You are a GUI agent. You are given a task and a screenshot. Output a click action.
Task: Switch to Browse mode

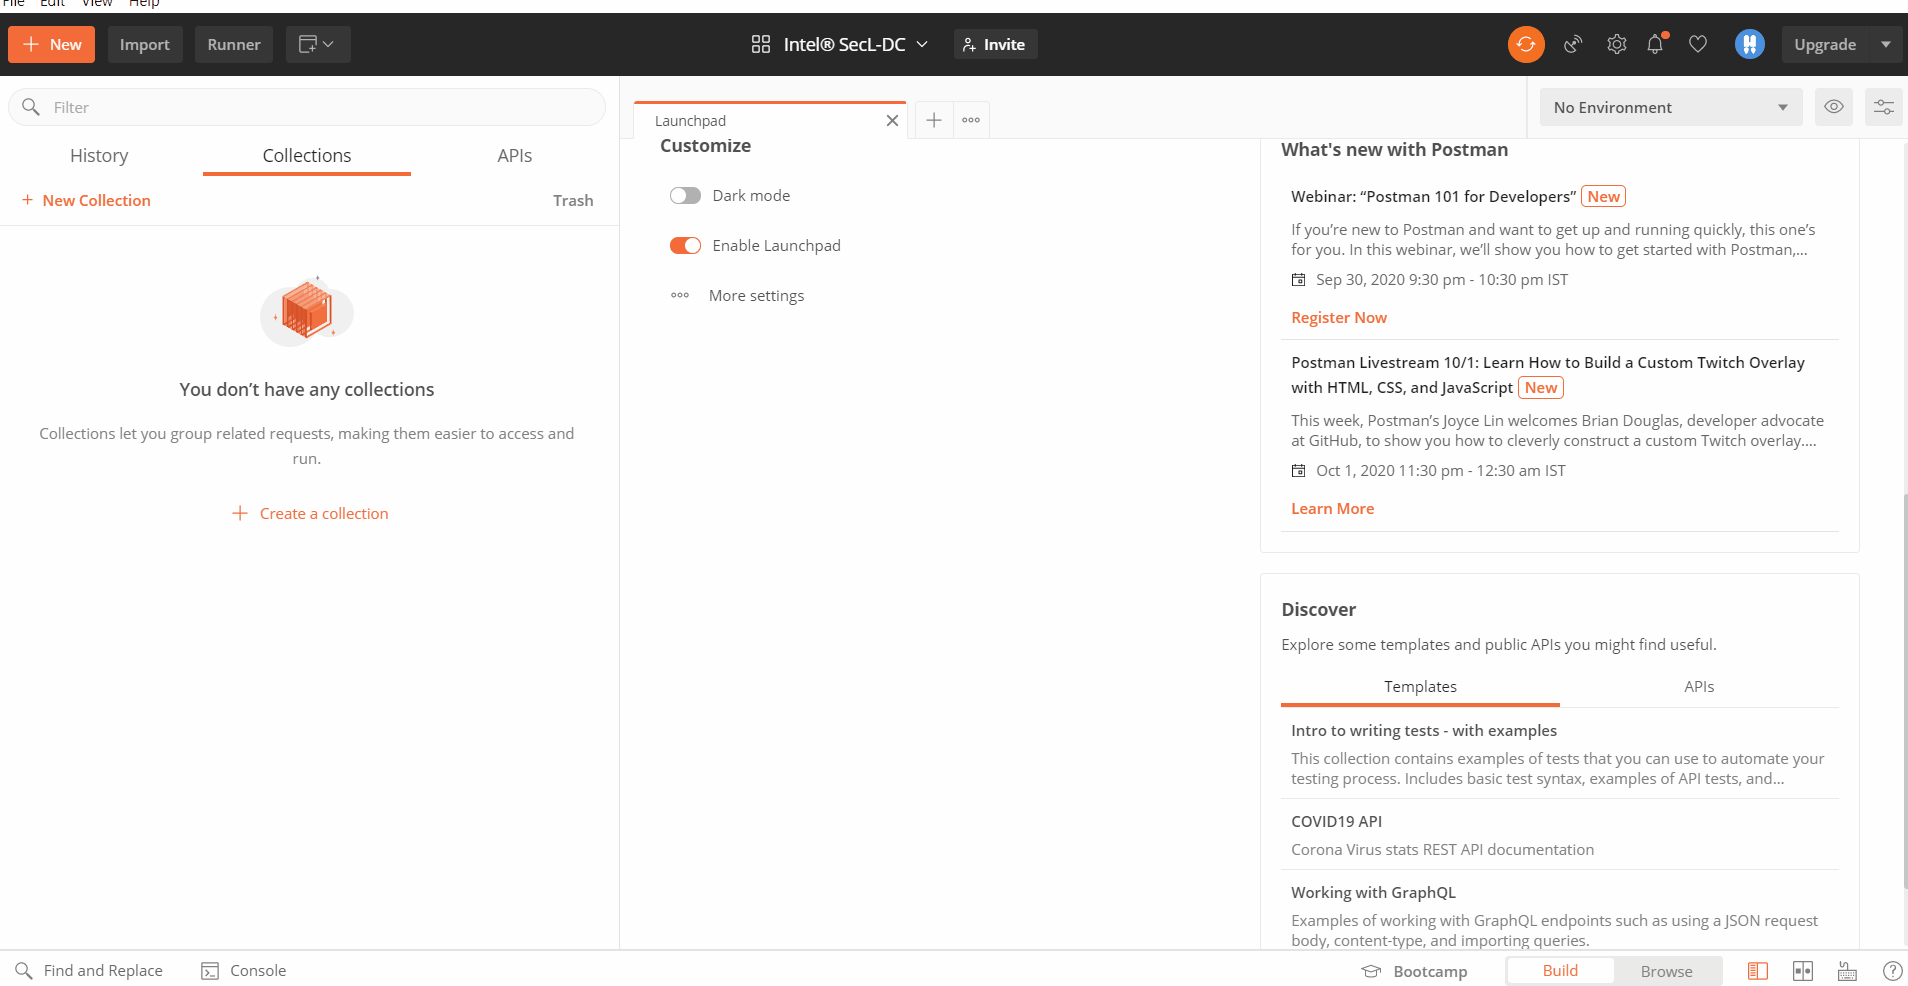click(1666, 971)
